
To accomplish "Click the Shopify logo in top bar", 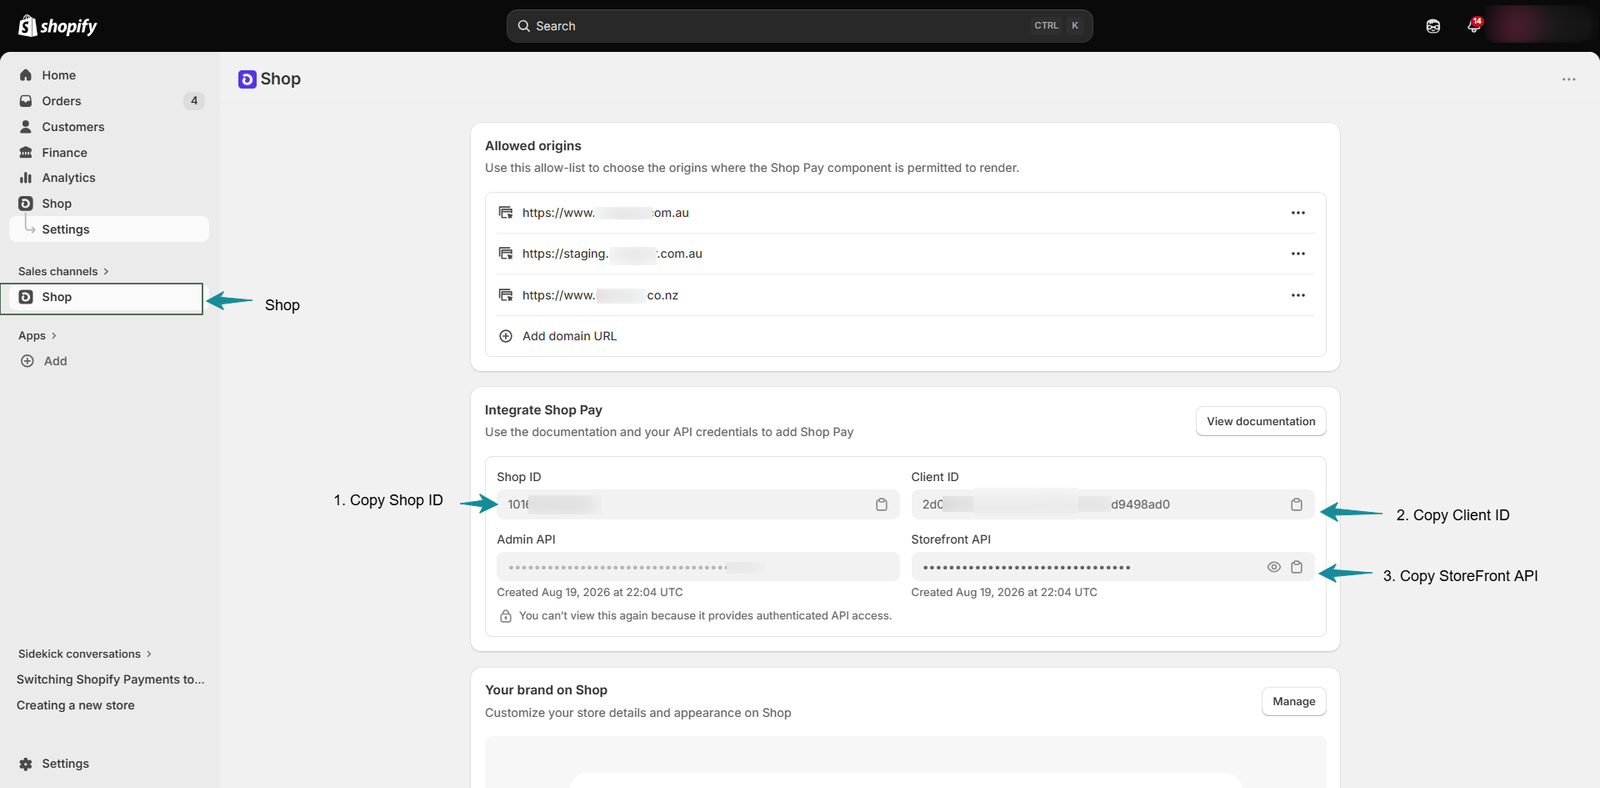I will (57, 26).
